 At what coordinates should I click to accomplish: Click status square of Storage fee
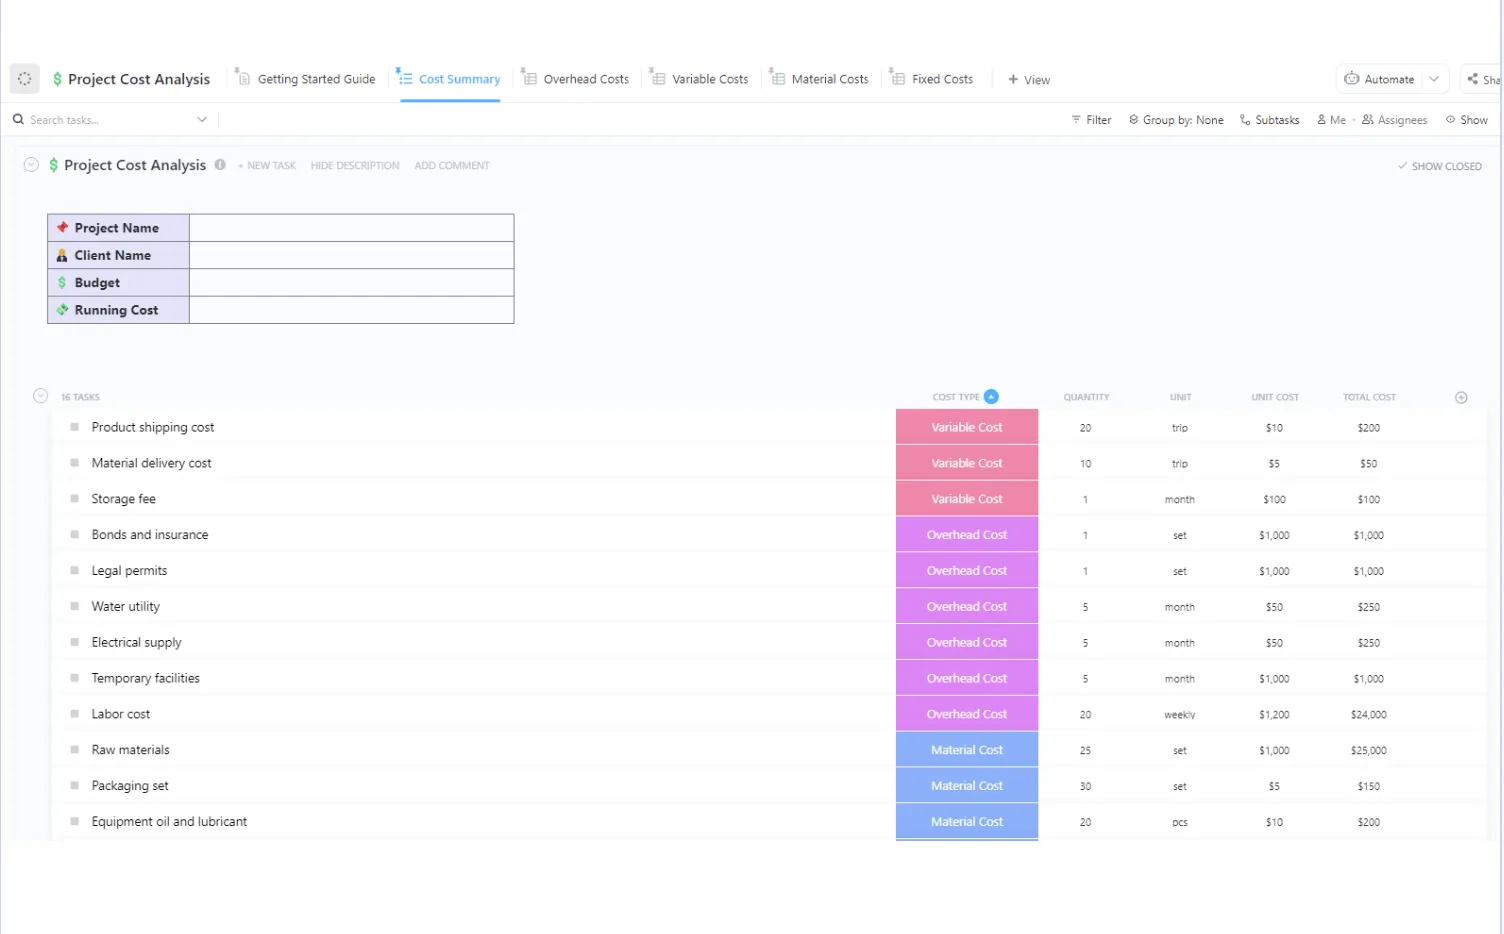pyautogui.click(x=74, y=499)
